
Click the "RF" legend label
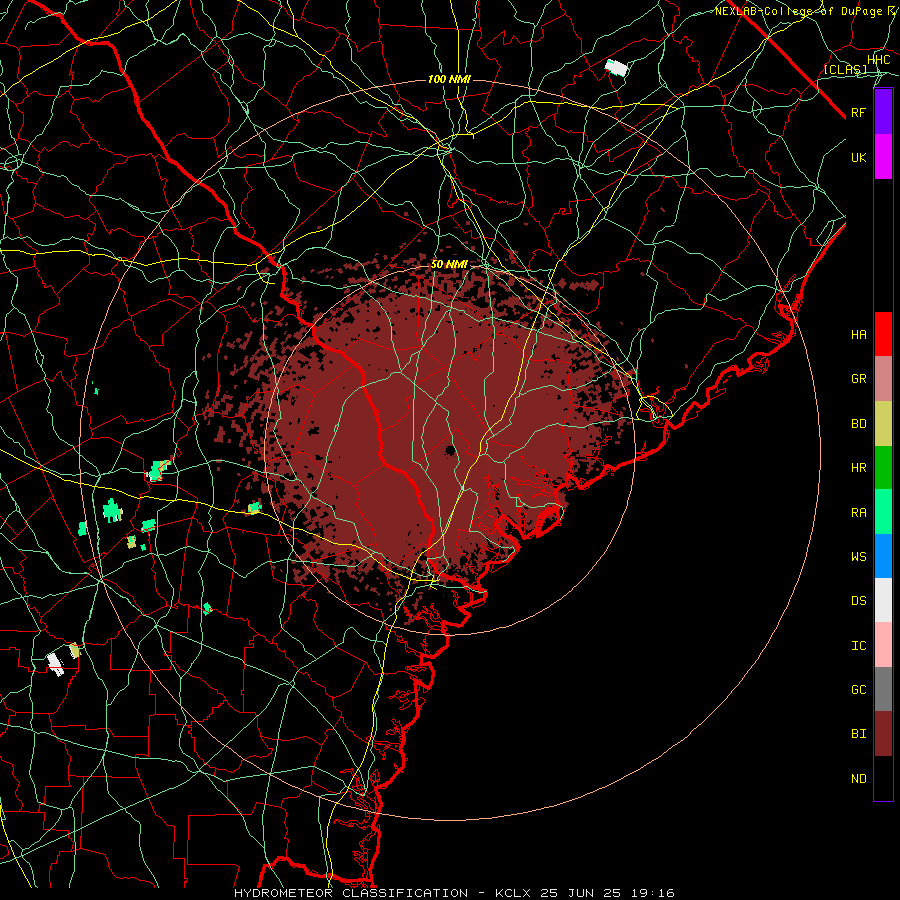coord(858,112)
